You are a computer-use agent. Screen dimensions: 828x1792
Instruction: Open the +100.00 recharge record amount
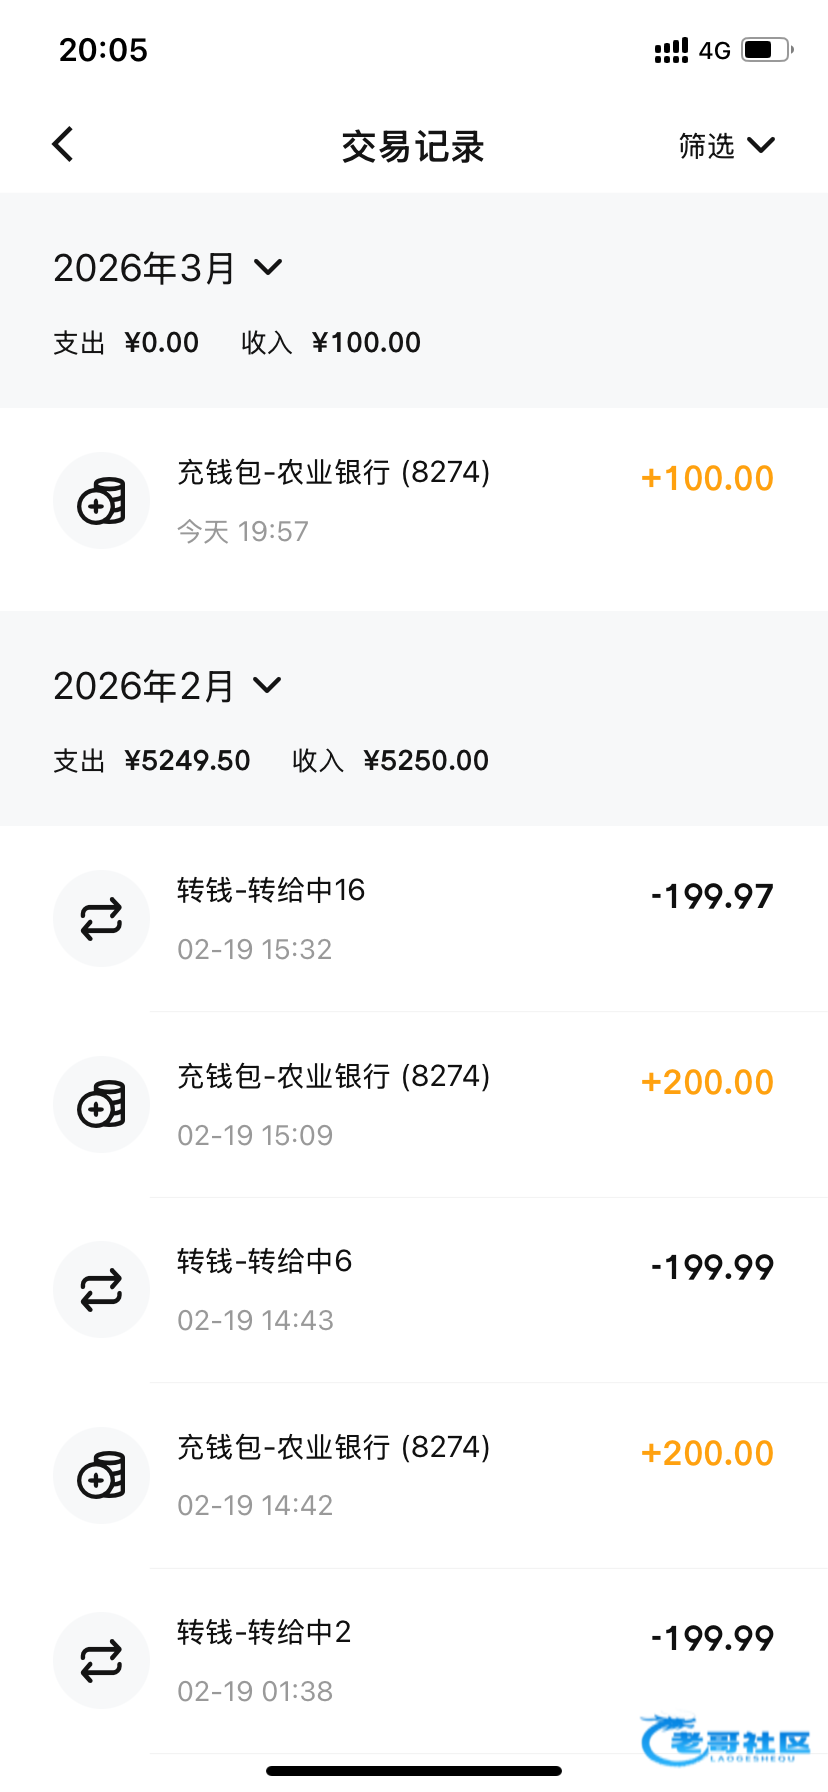pos(707,479)
